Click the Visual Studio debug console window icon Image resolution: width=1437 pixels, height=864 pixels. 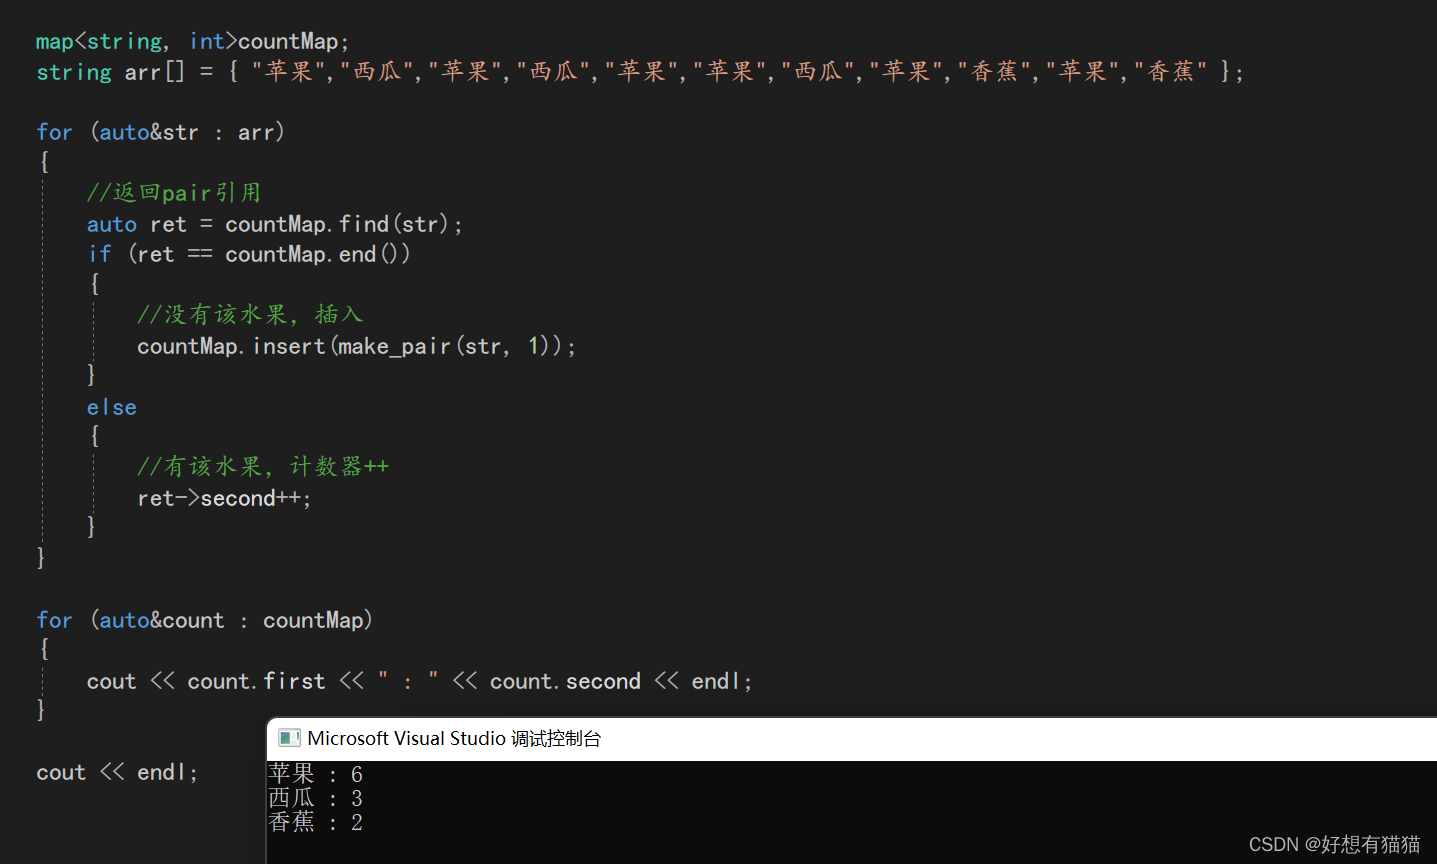[x=289, y=738]
